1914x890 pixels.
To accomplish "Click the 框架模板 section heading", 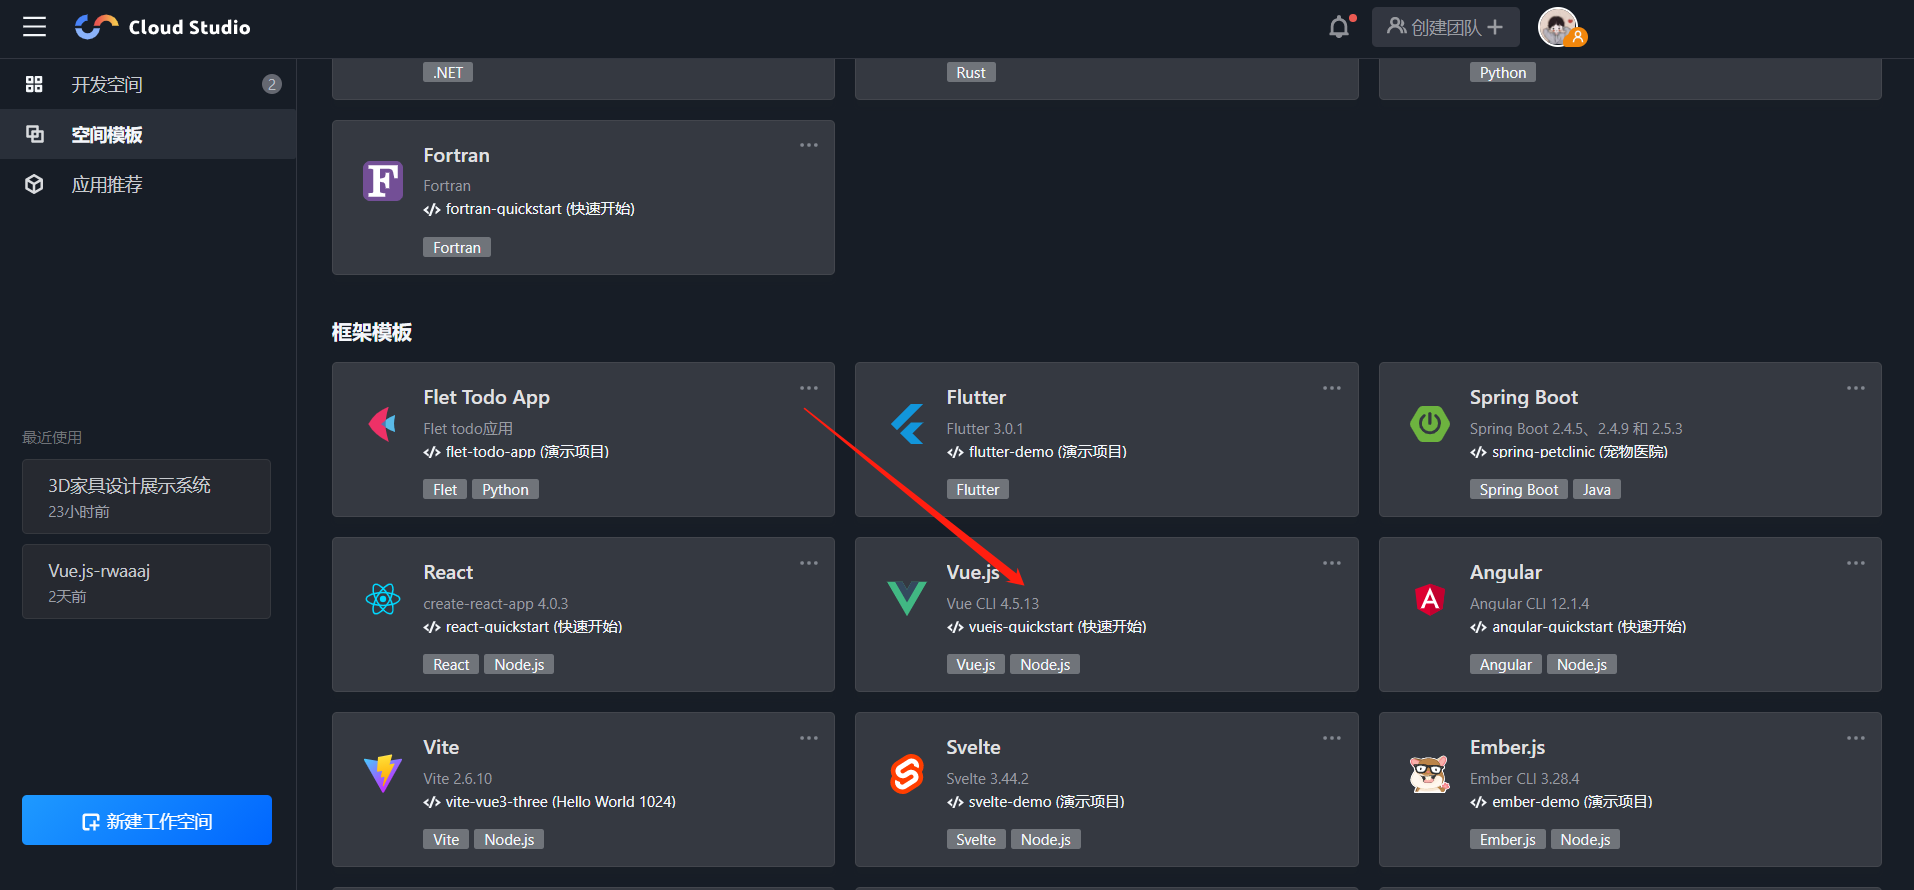I will [x=372, y=332].
